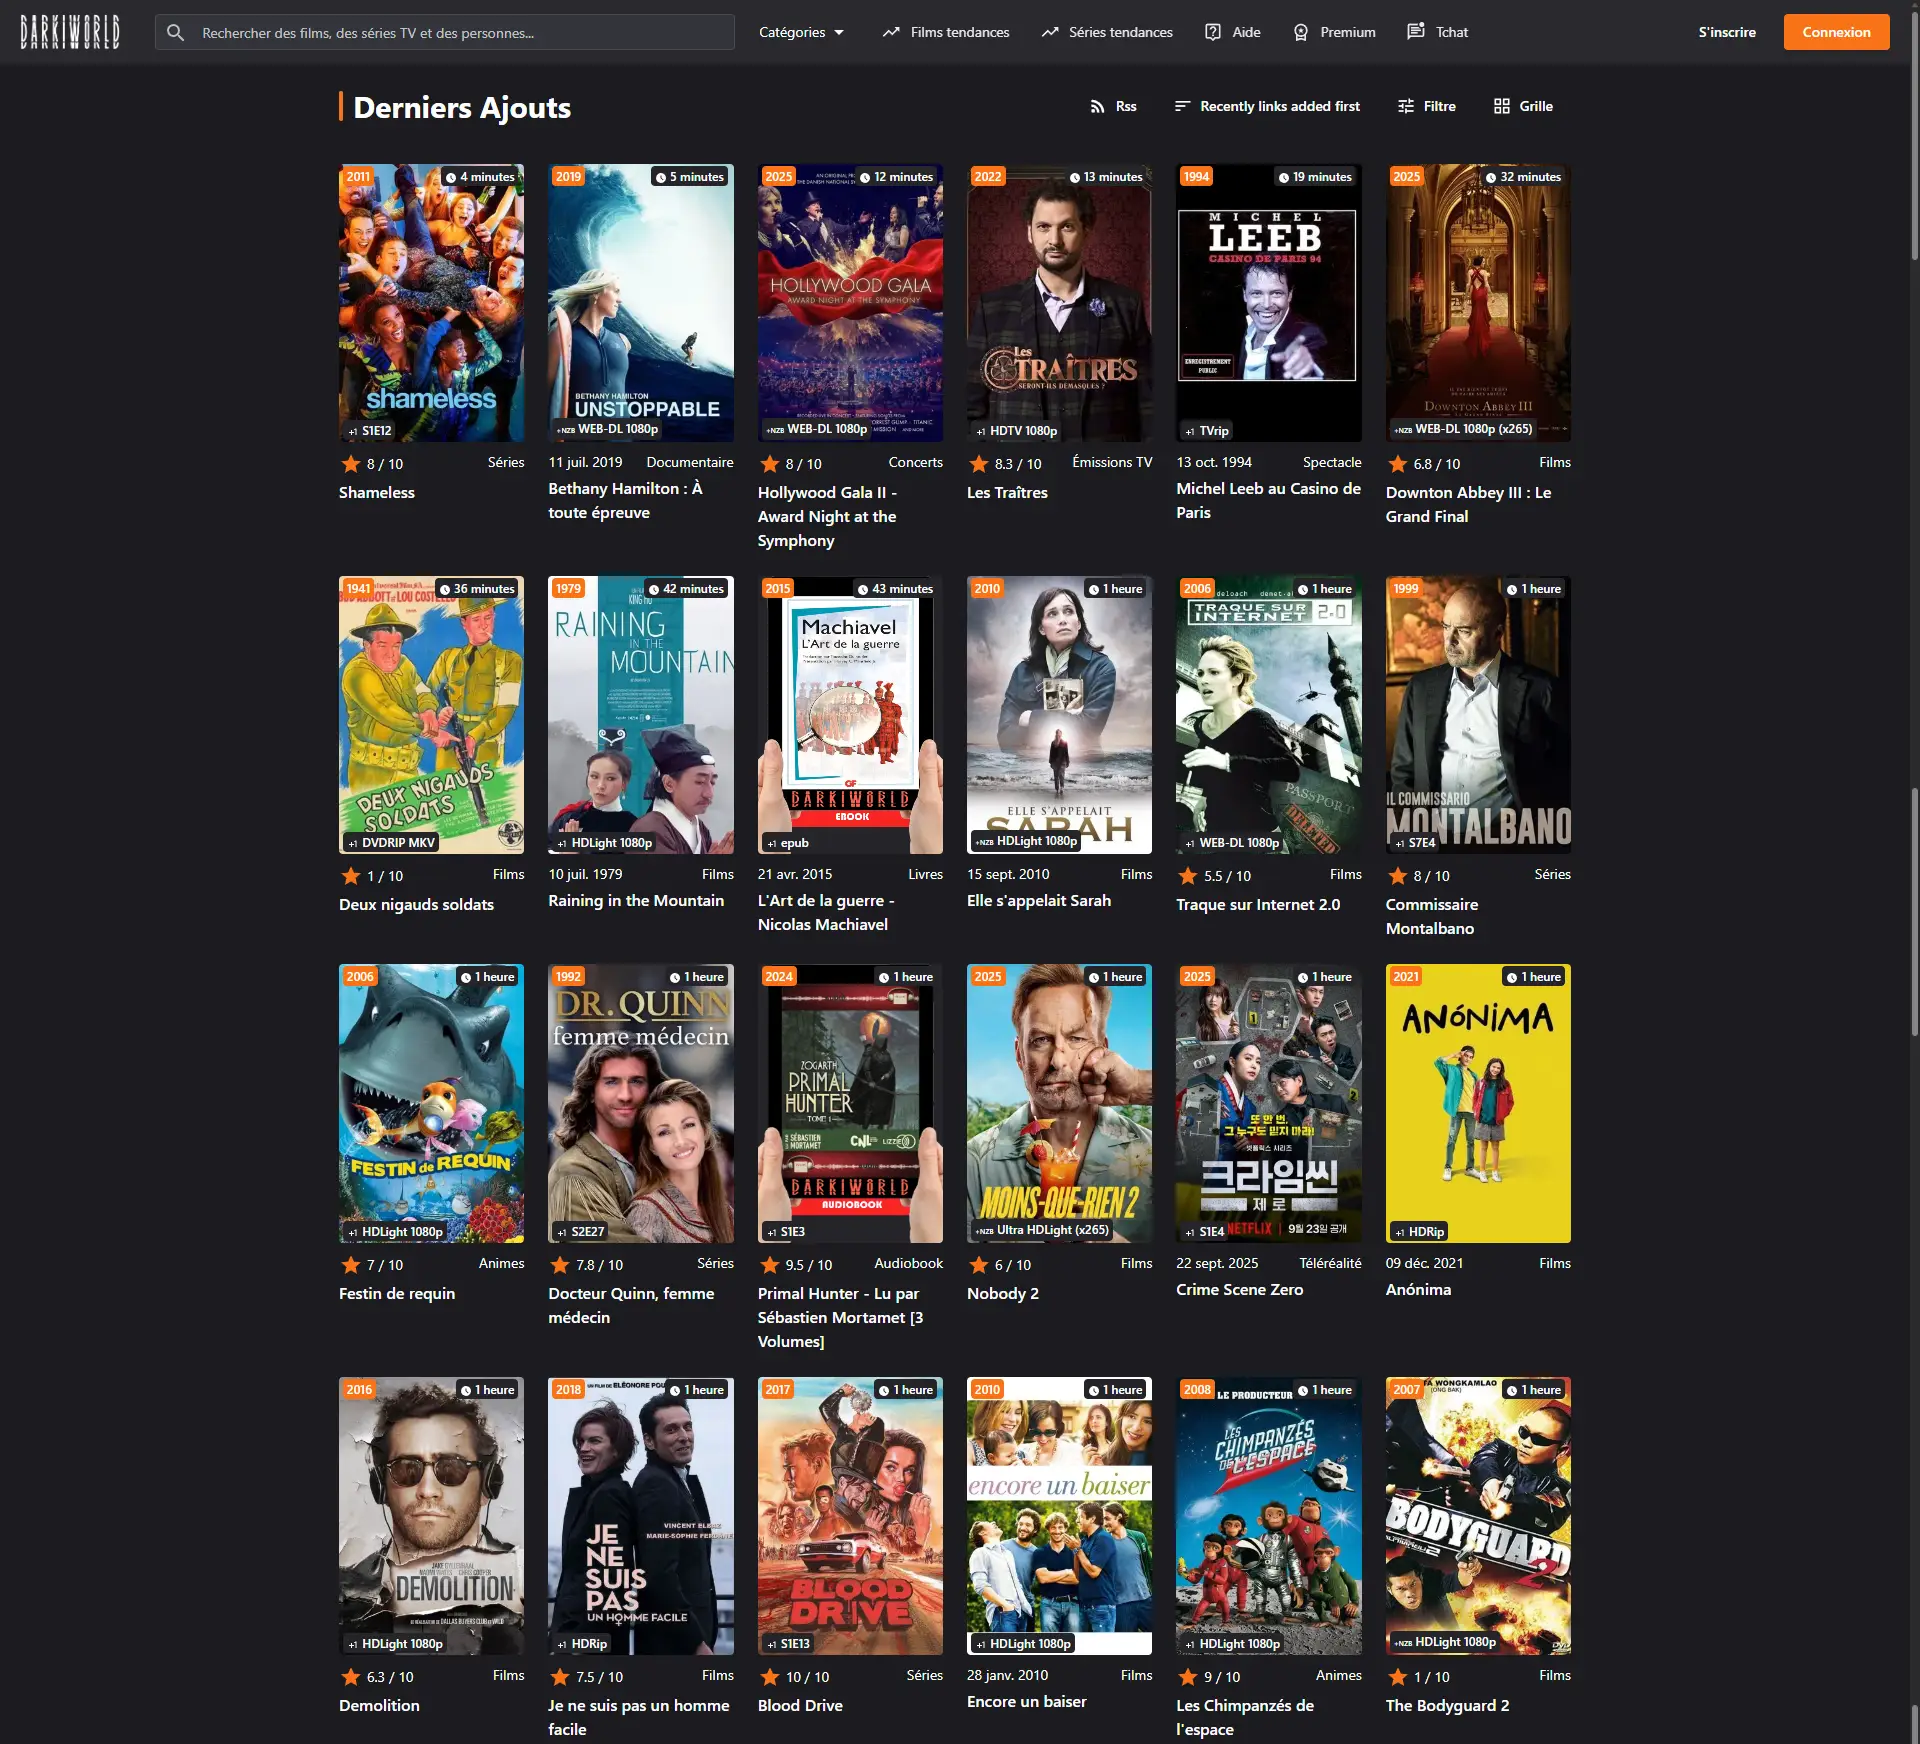Screen dimensions: 1920x1744
Task: Click the Séries tendances trending icon
Action: click(x=1049, y=32)
